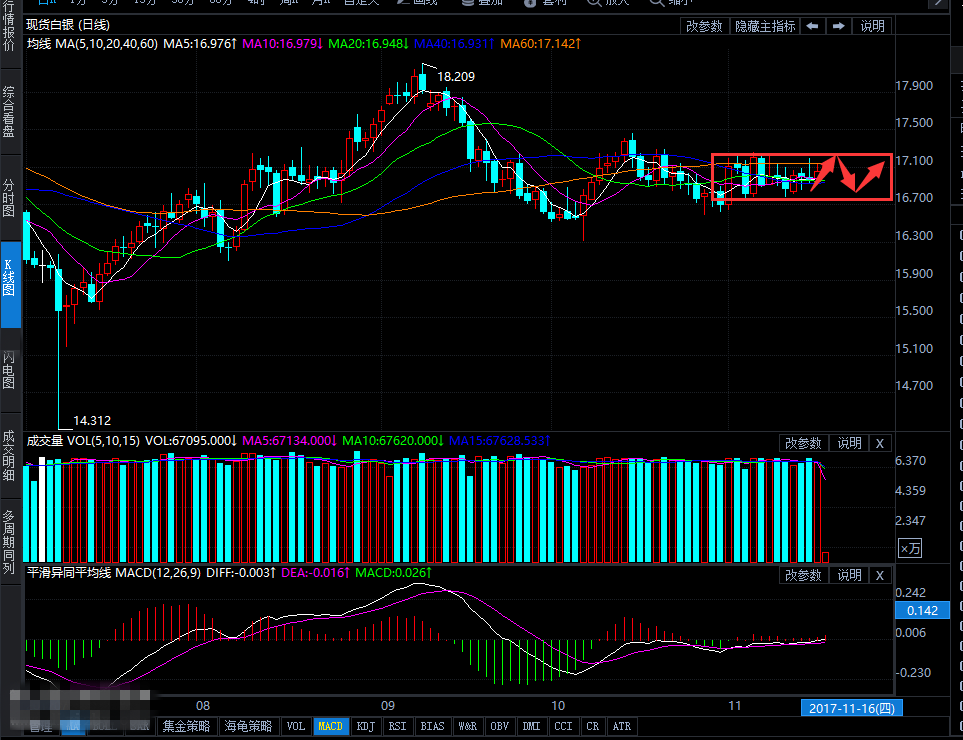Click 改参数 in the MACD panel
Screen dimensions: 963x740
click(x=803, y=575)
